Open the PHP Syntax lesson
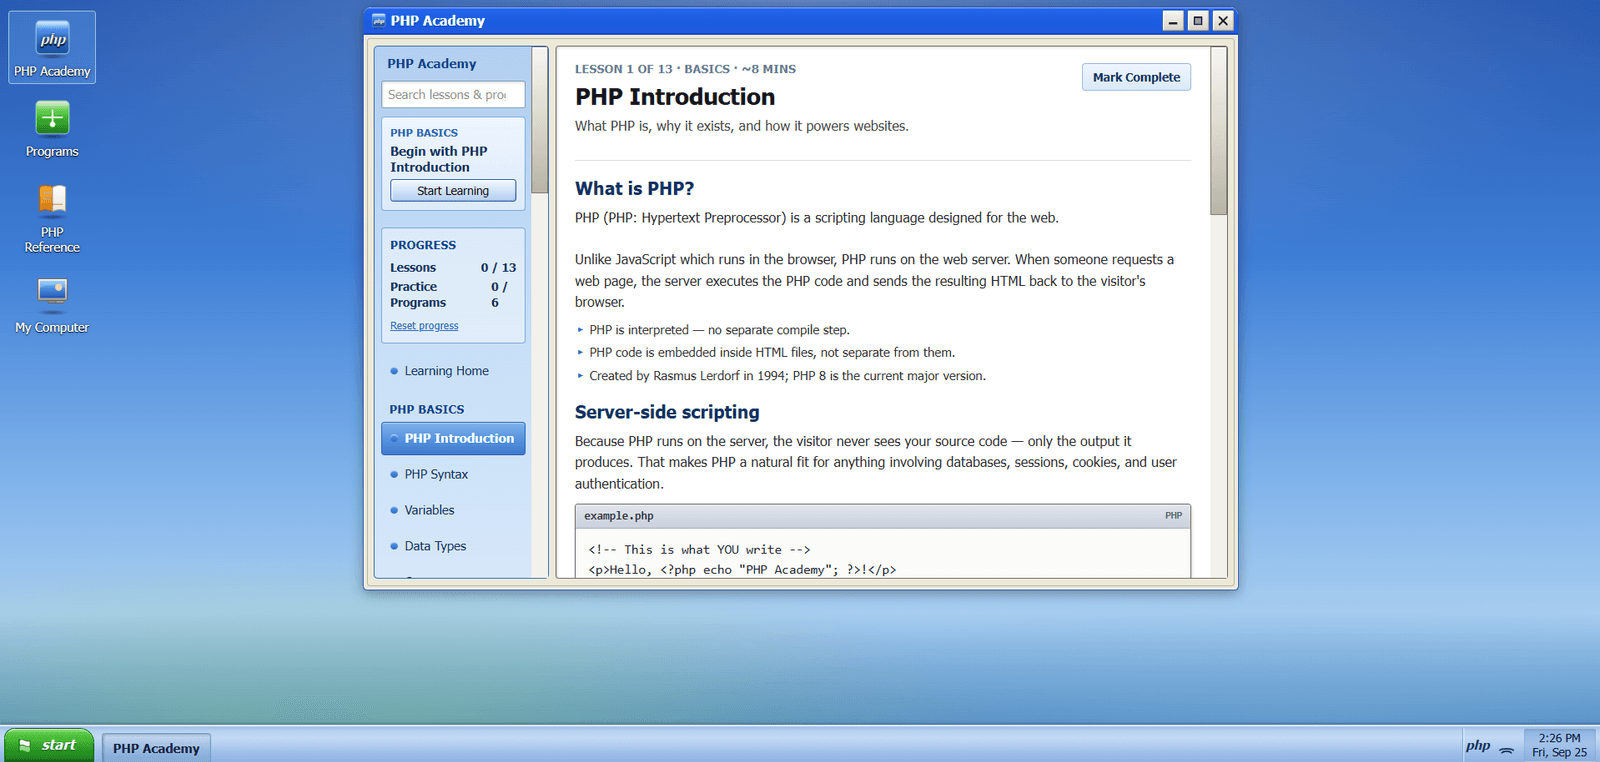 pyautogui.click(x=453, y=474)
